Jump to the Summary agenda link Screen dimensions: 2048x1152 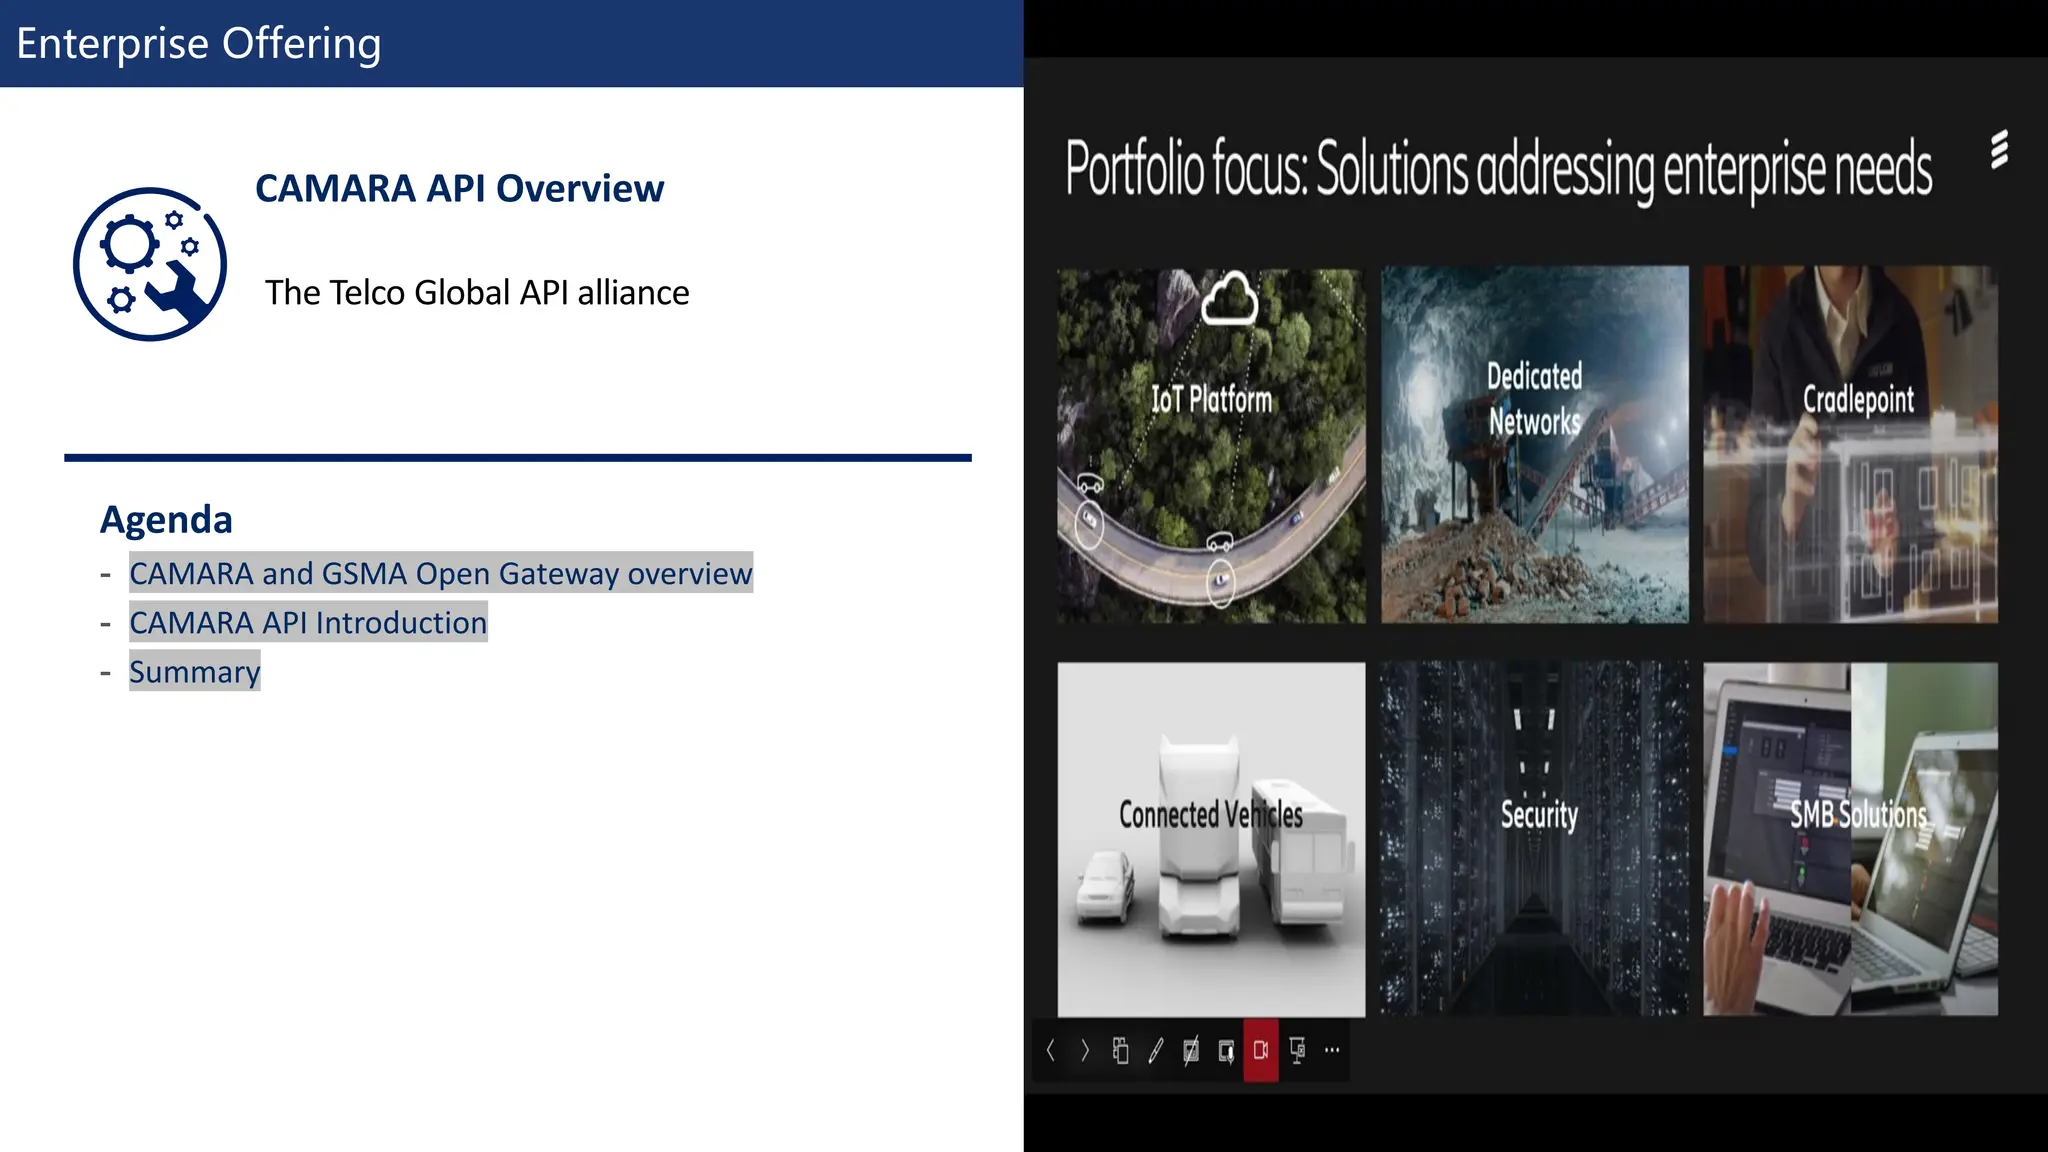(194, 671)
